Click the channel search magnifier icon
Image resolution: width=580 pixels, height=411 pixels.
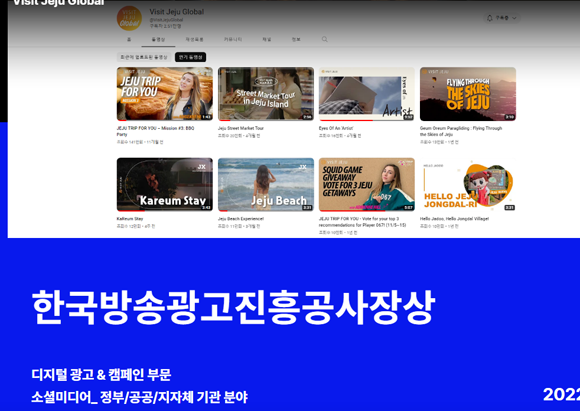[x=324, y=39]
